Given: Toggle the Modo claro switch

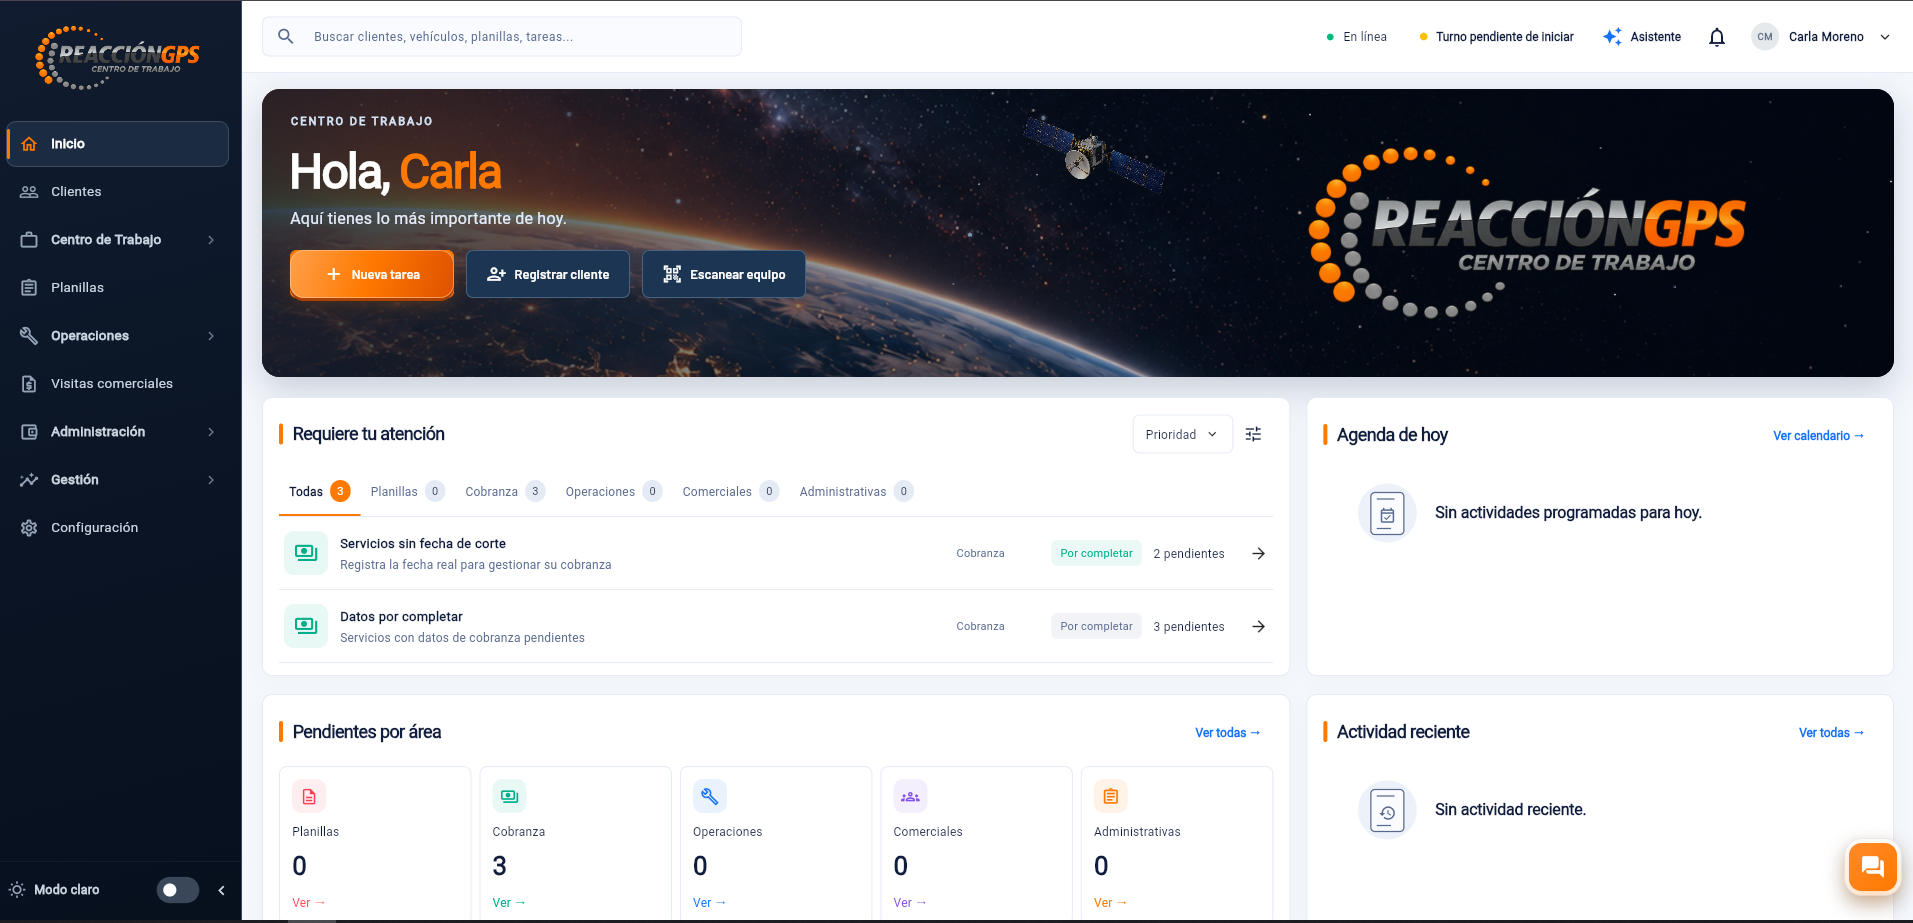Looking at the screenshot, I should (178, 890).
